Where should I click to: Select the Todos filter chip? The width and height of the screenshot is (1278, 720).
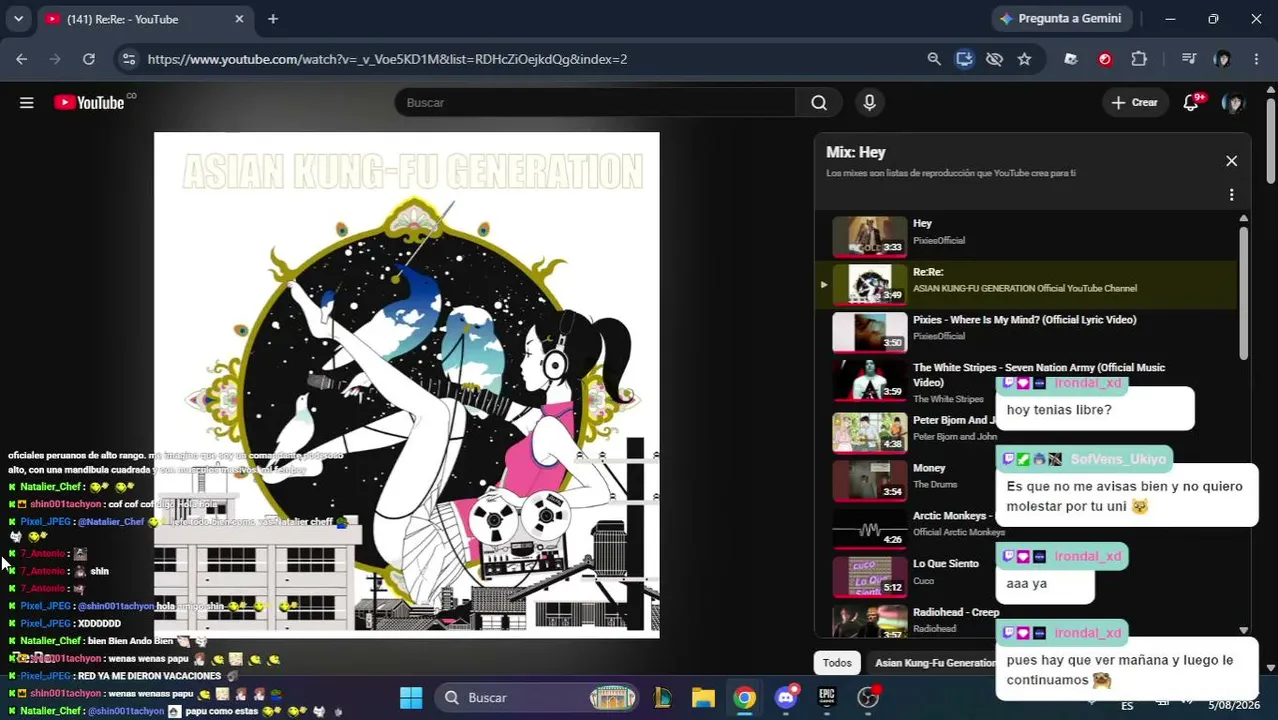(x=837, y=663)
